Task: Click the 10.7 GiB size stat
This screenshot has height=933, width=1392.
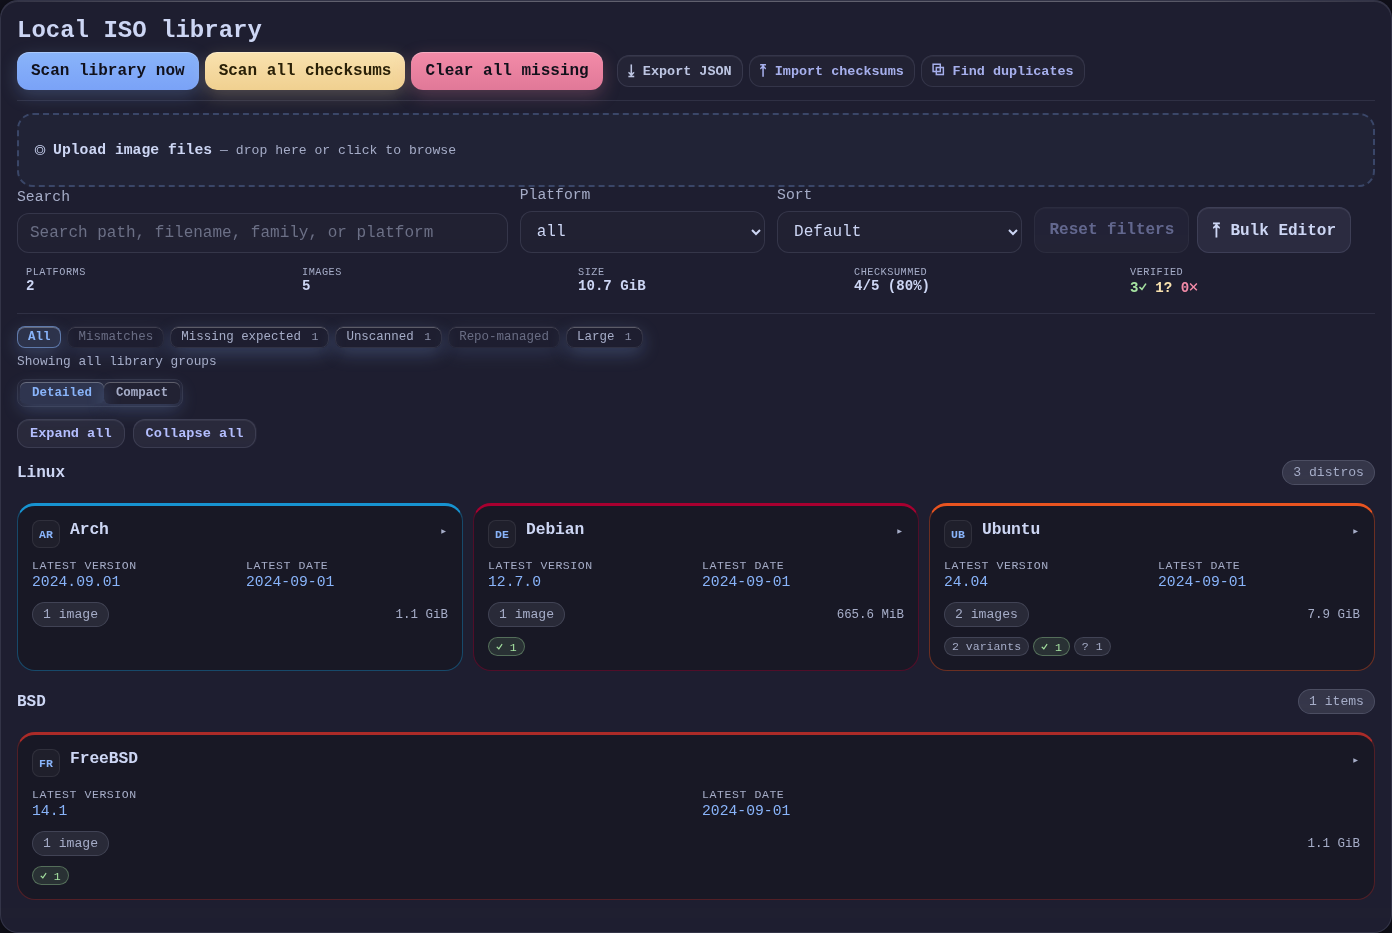Action: tap(612, 286)
